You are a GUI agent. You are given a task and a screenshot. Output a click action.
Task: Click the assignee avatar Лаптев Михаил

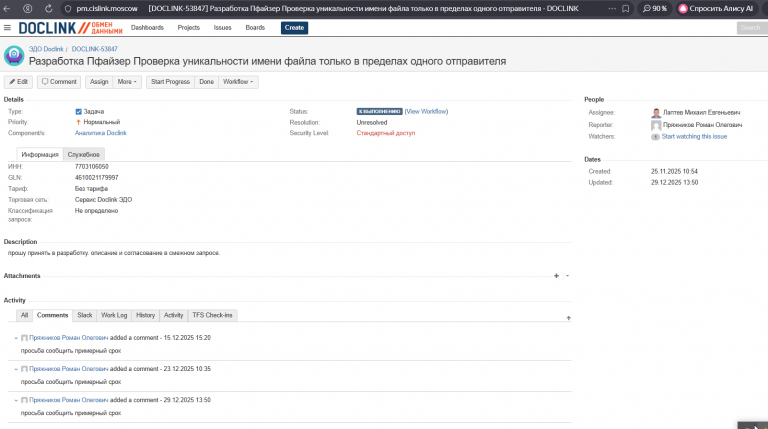656,113
